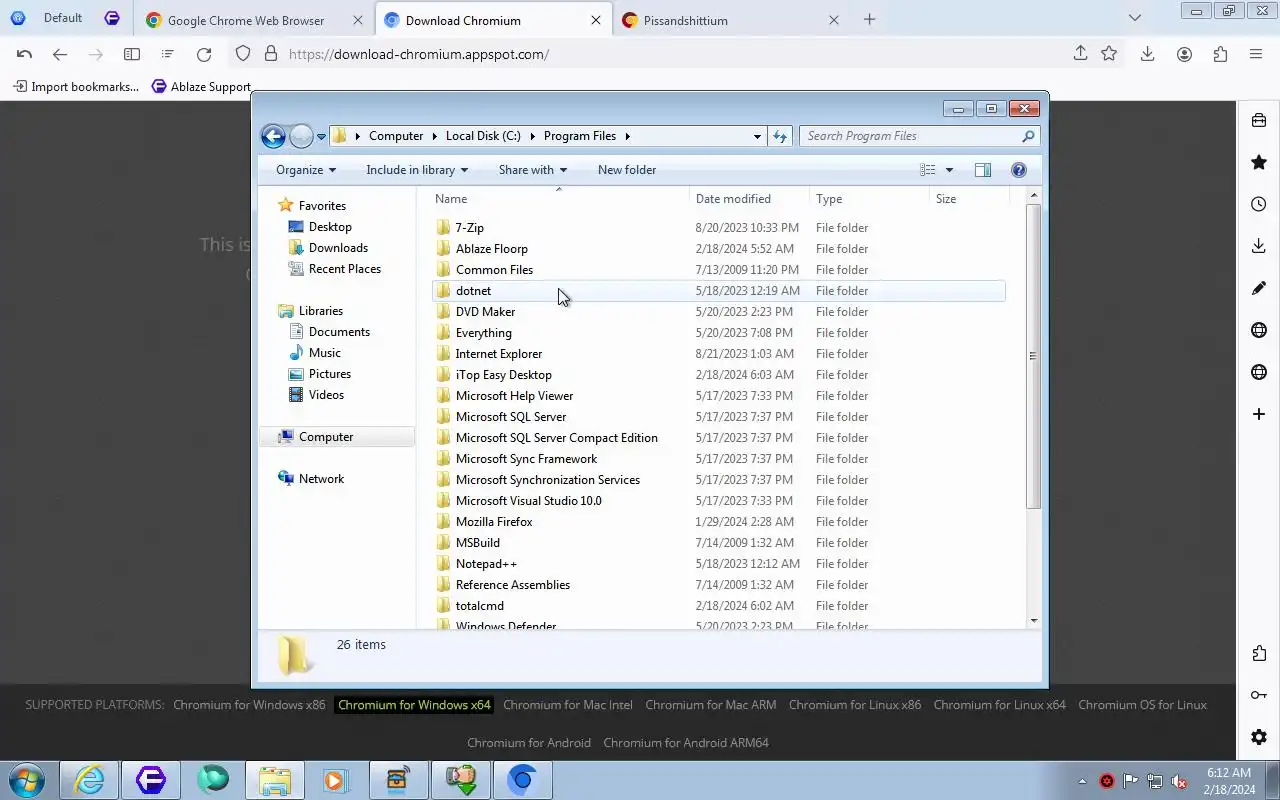Add a sidebar item with the plus icon
The height and width of the screenshot is (800, 1280).
1259,414
